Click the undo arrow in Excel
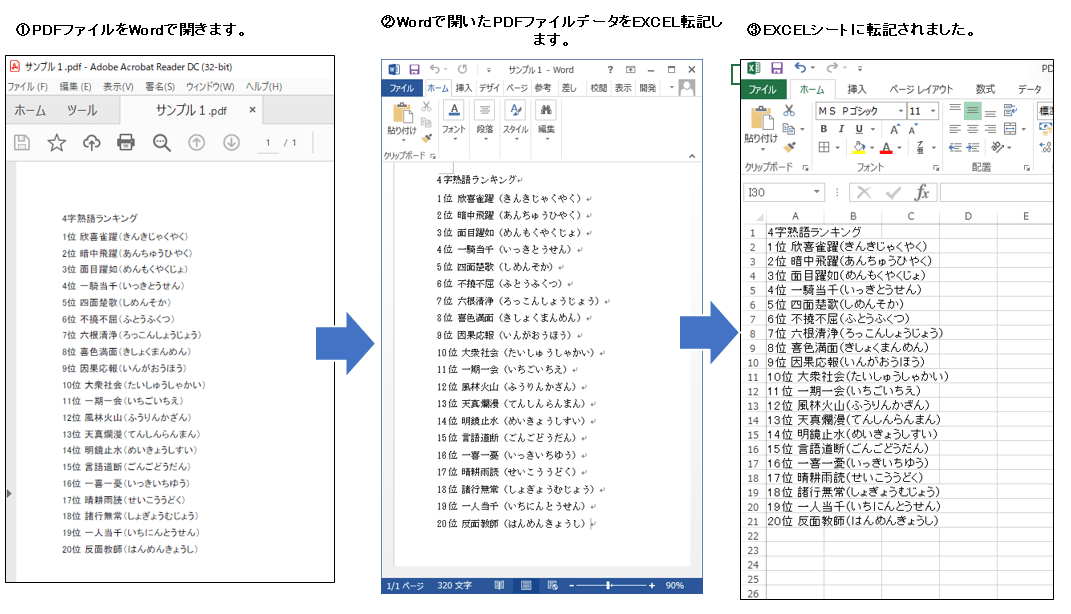Screen dimensions: 1071x614 click(x=801, y=67)
